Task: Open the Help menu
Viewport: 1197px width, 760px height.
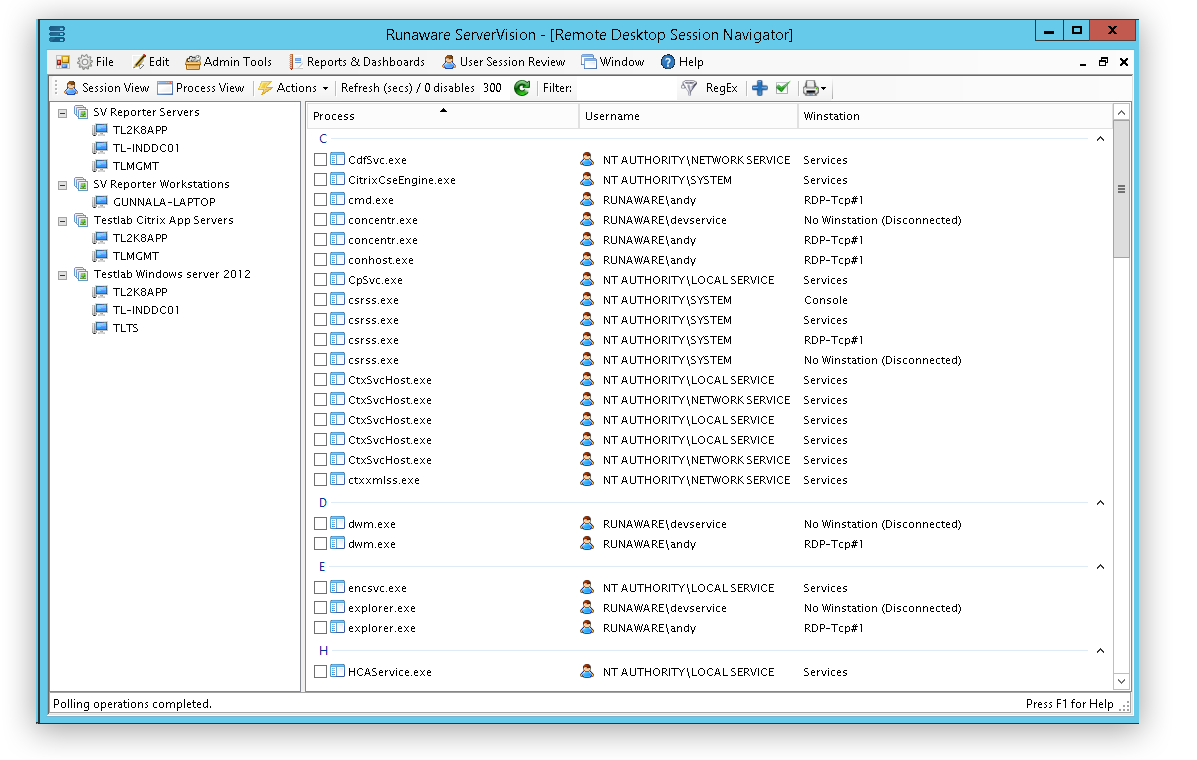Action: click(682, 62)
